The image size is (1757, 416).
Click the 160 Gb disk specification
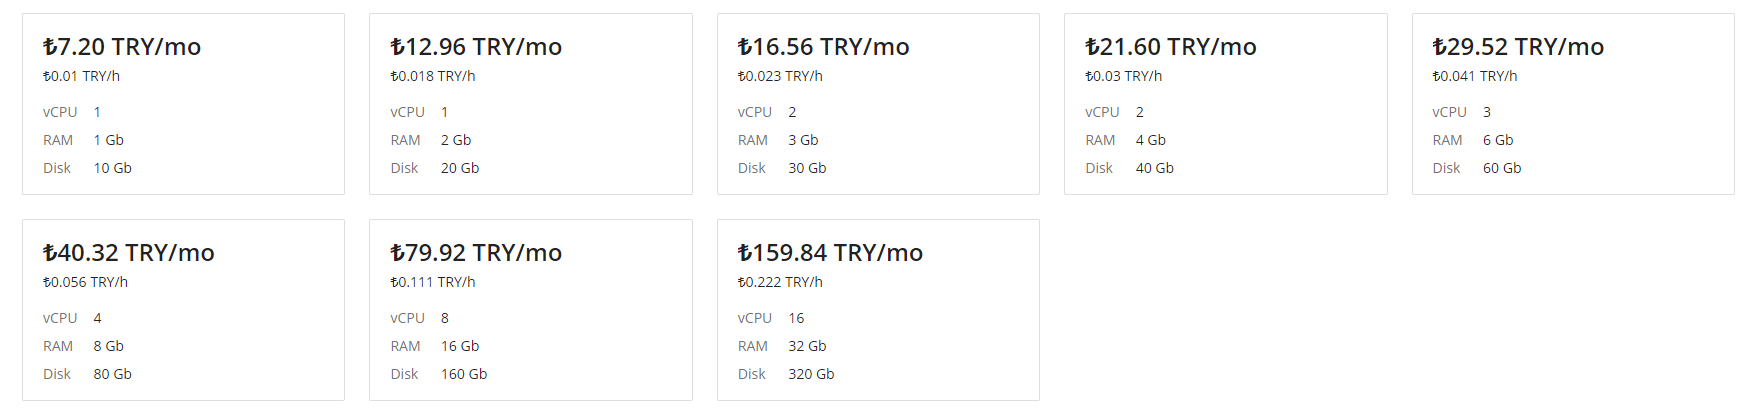tap(464, 374)
